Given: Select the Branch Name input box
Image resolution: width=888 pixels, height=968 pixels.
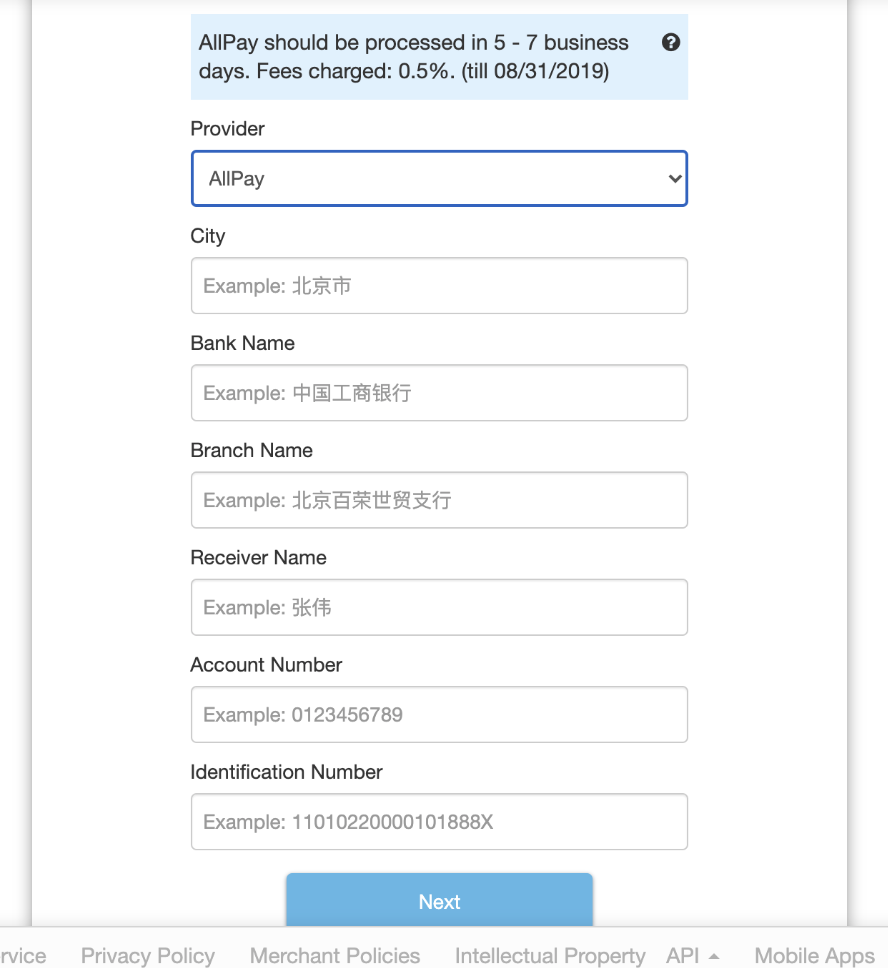Looking at the screenshot, I should tap(439, 500).
